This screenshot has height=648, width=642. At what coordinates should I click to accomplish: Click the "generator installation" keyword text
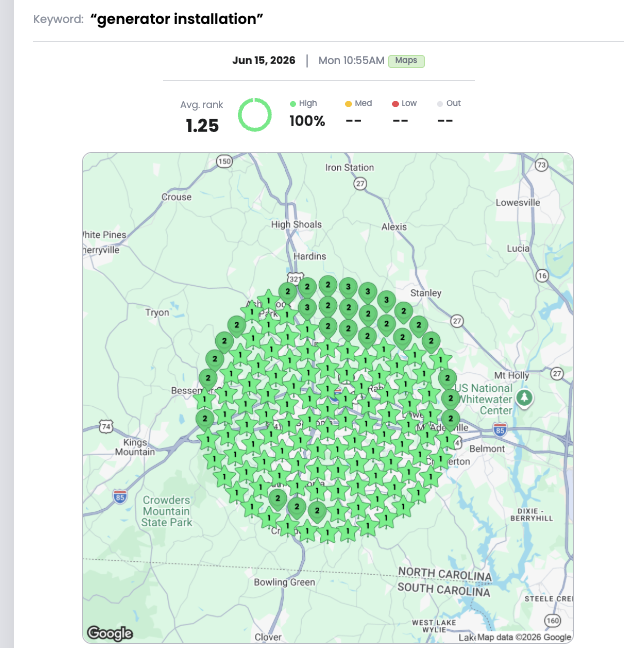[177, 19]
